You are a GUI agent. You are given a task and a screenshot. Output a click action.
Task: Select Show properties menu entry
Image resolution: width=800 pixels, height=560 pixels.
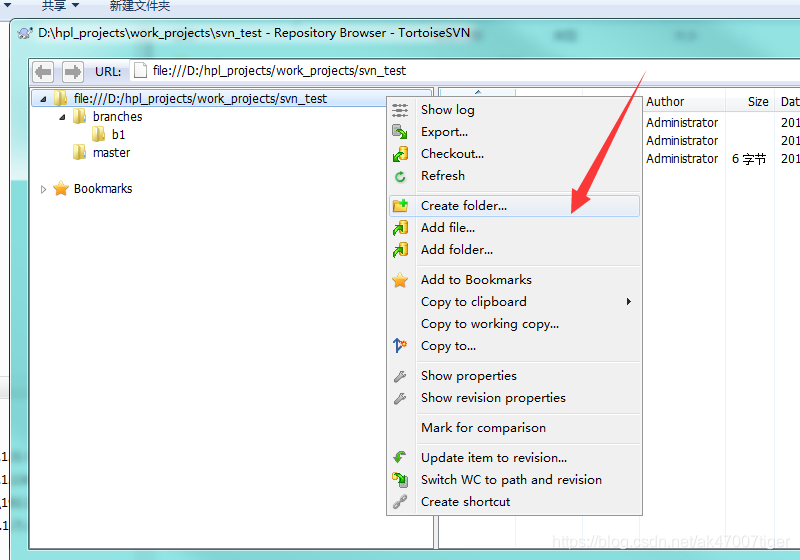[x=514, y=375]
